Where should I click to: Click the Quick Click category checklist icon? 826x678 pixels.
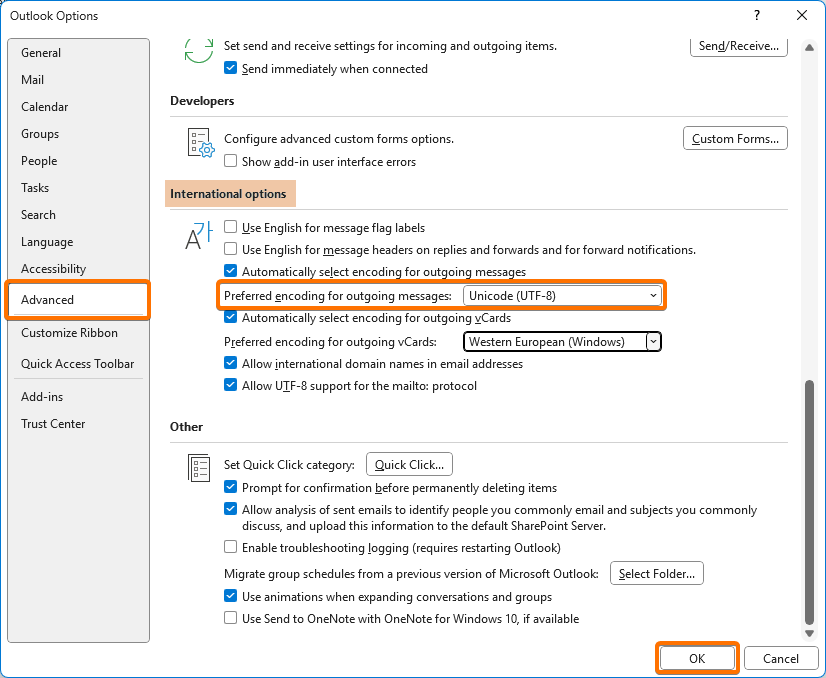coord(199,468)
